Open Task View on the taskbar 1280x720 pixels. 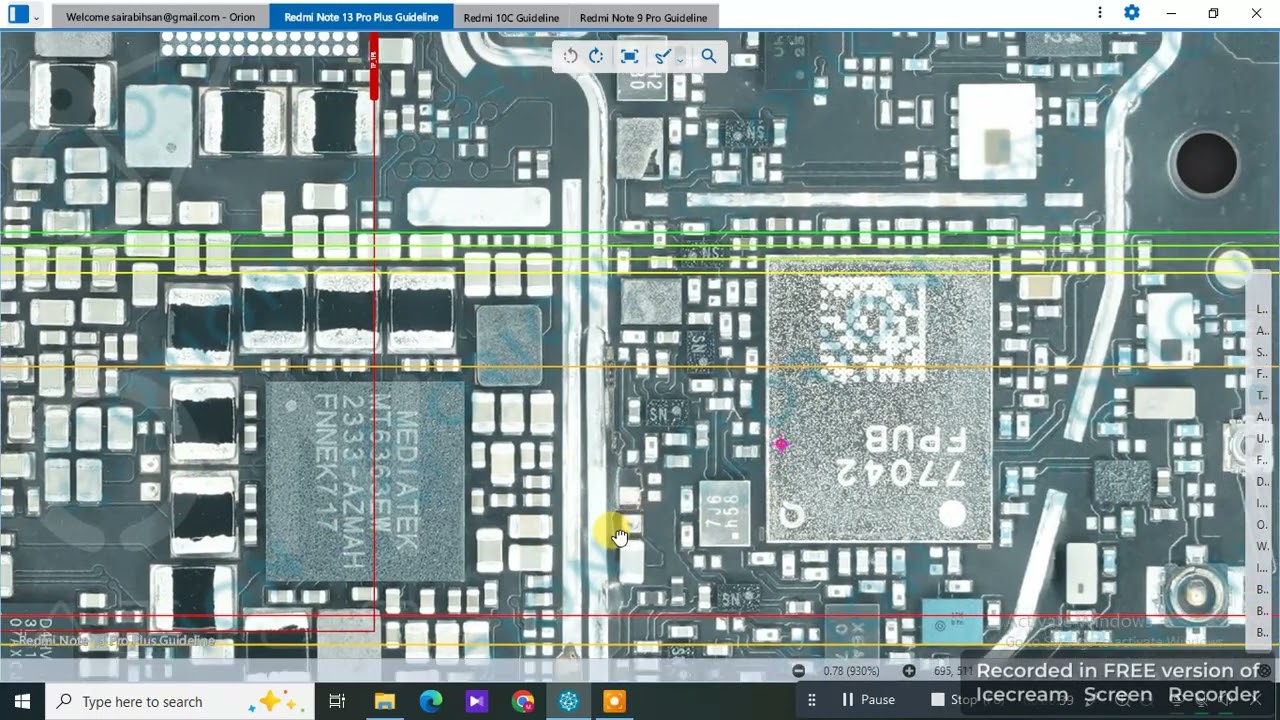pyautogui.click(x=337, y=701)
